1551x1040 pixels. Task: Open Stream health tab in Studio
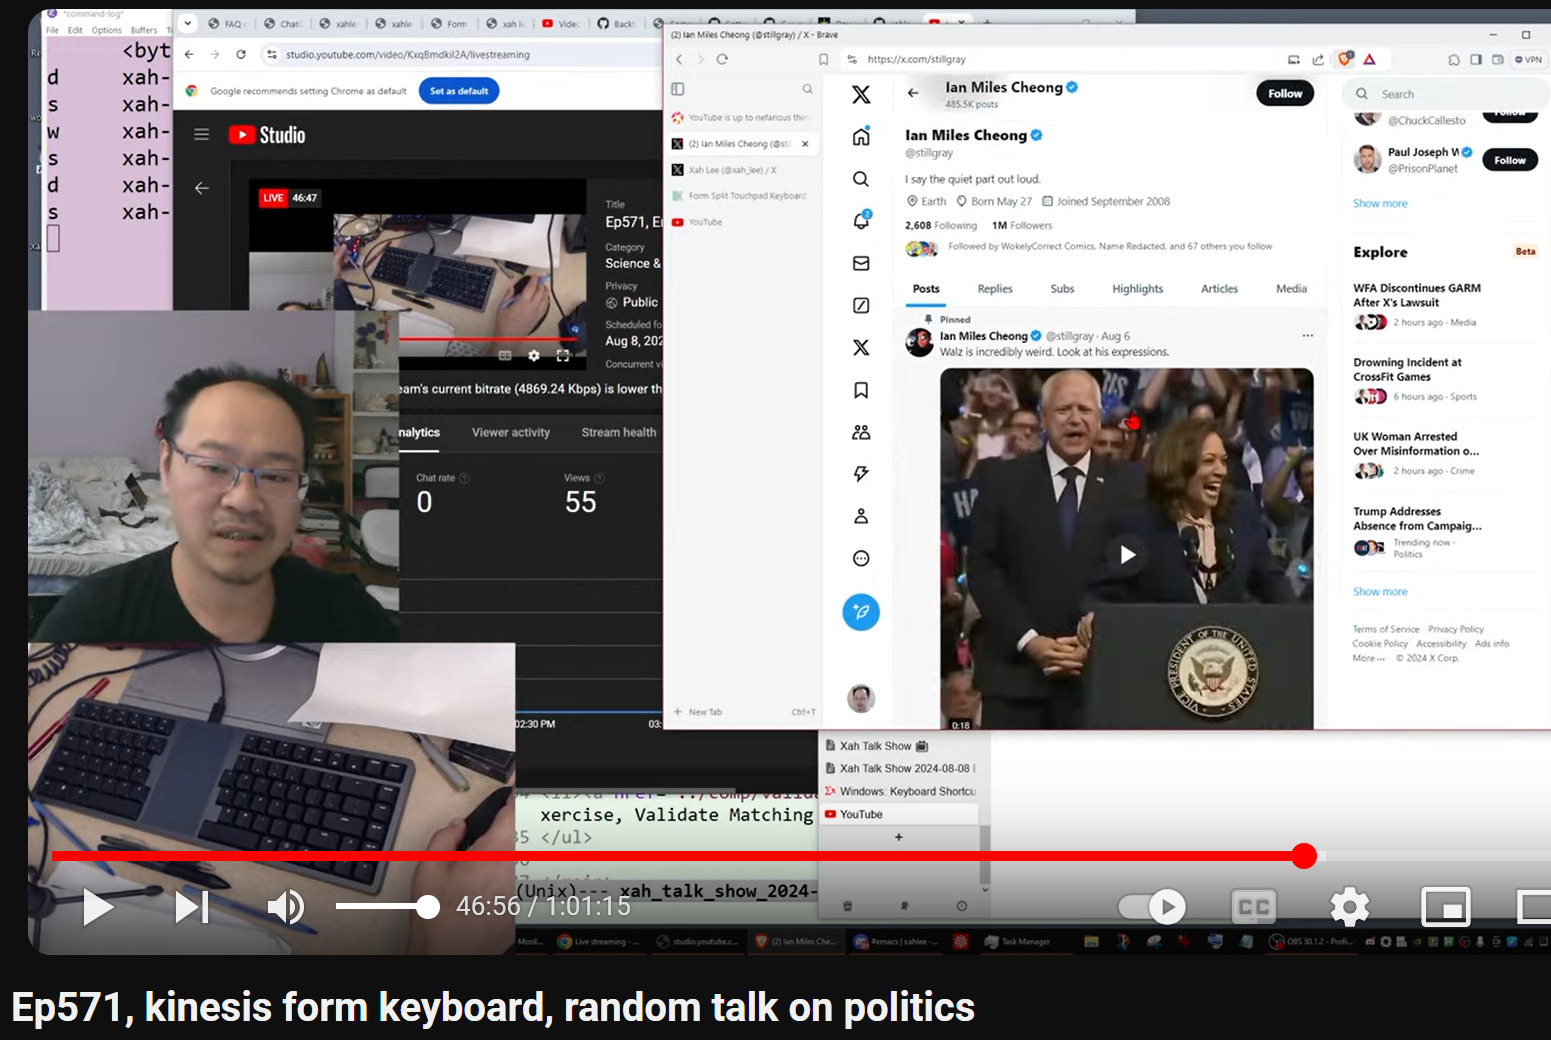tap(618, 432)
